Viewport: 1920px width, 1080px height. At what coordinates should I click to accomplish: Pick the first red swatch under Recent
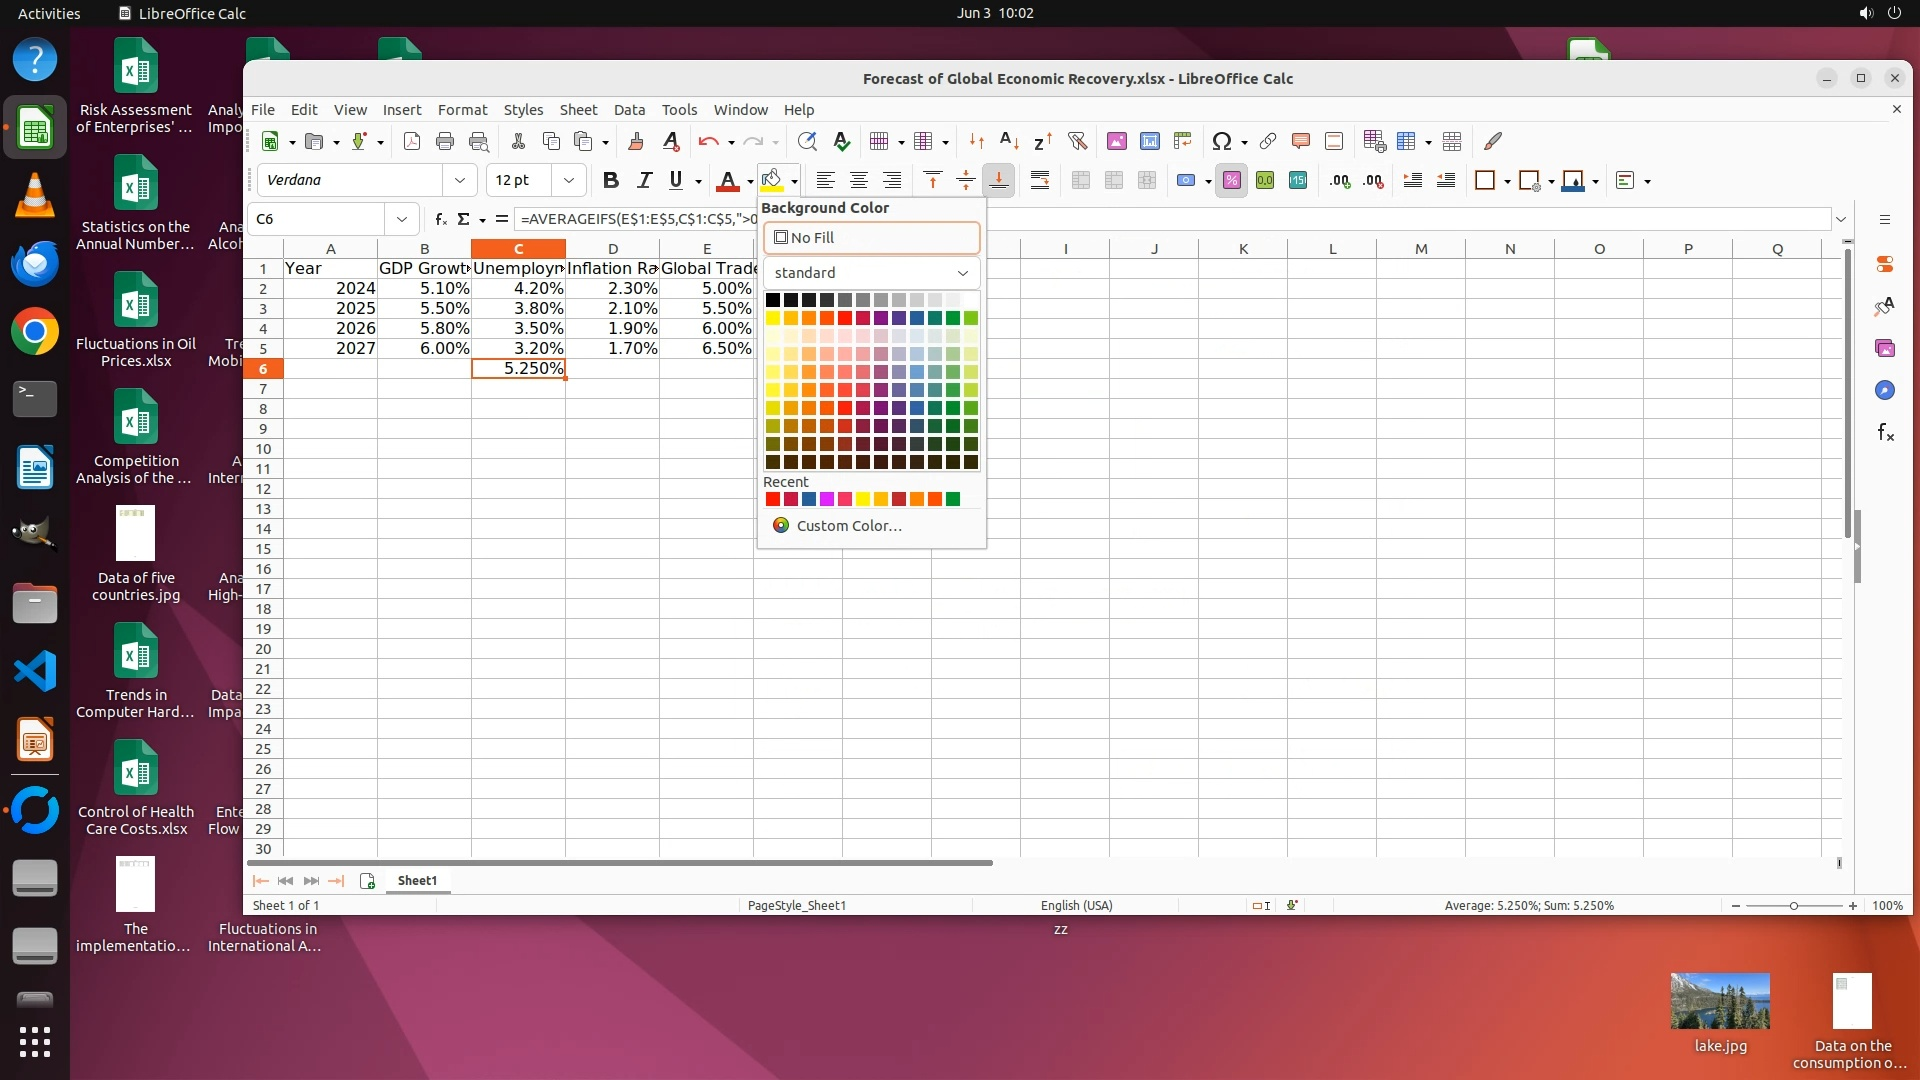pyautogui.click(x=772, y=499)
